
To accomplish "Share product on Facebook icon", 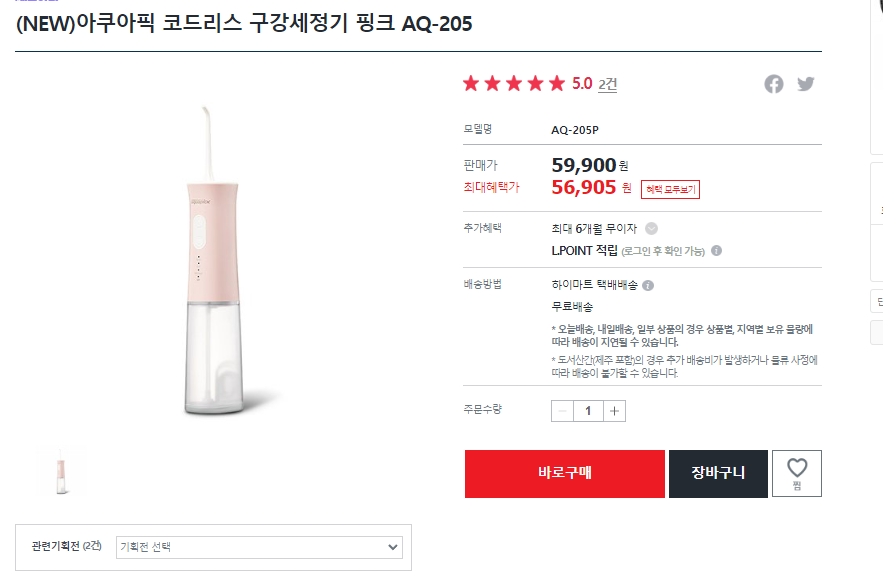I will (x=773, y=84).
